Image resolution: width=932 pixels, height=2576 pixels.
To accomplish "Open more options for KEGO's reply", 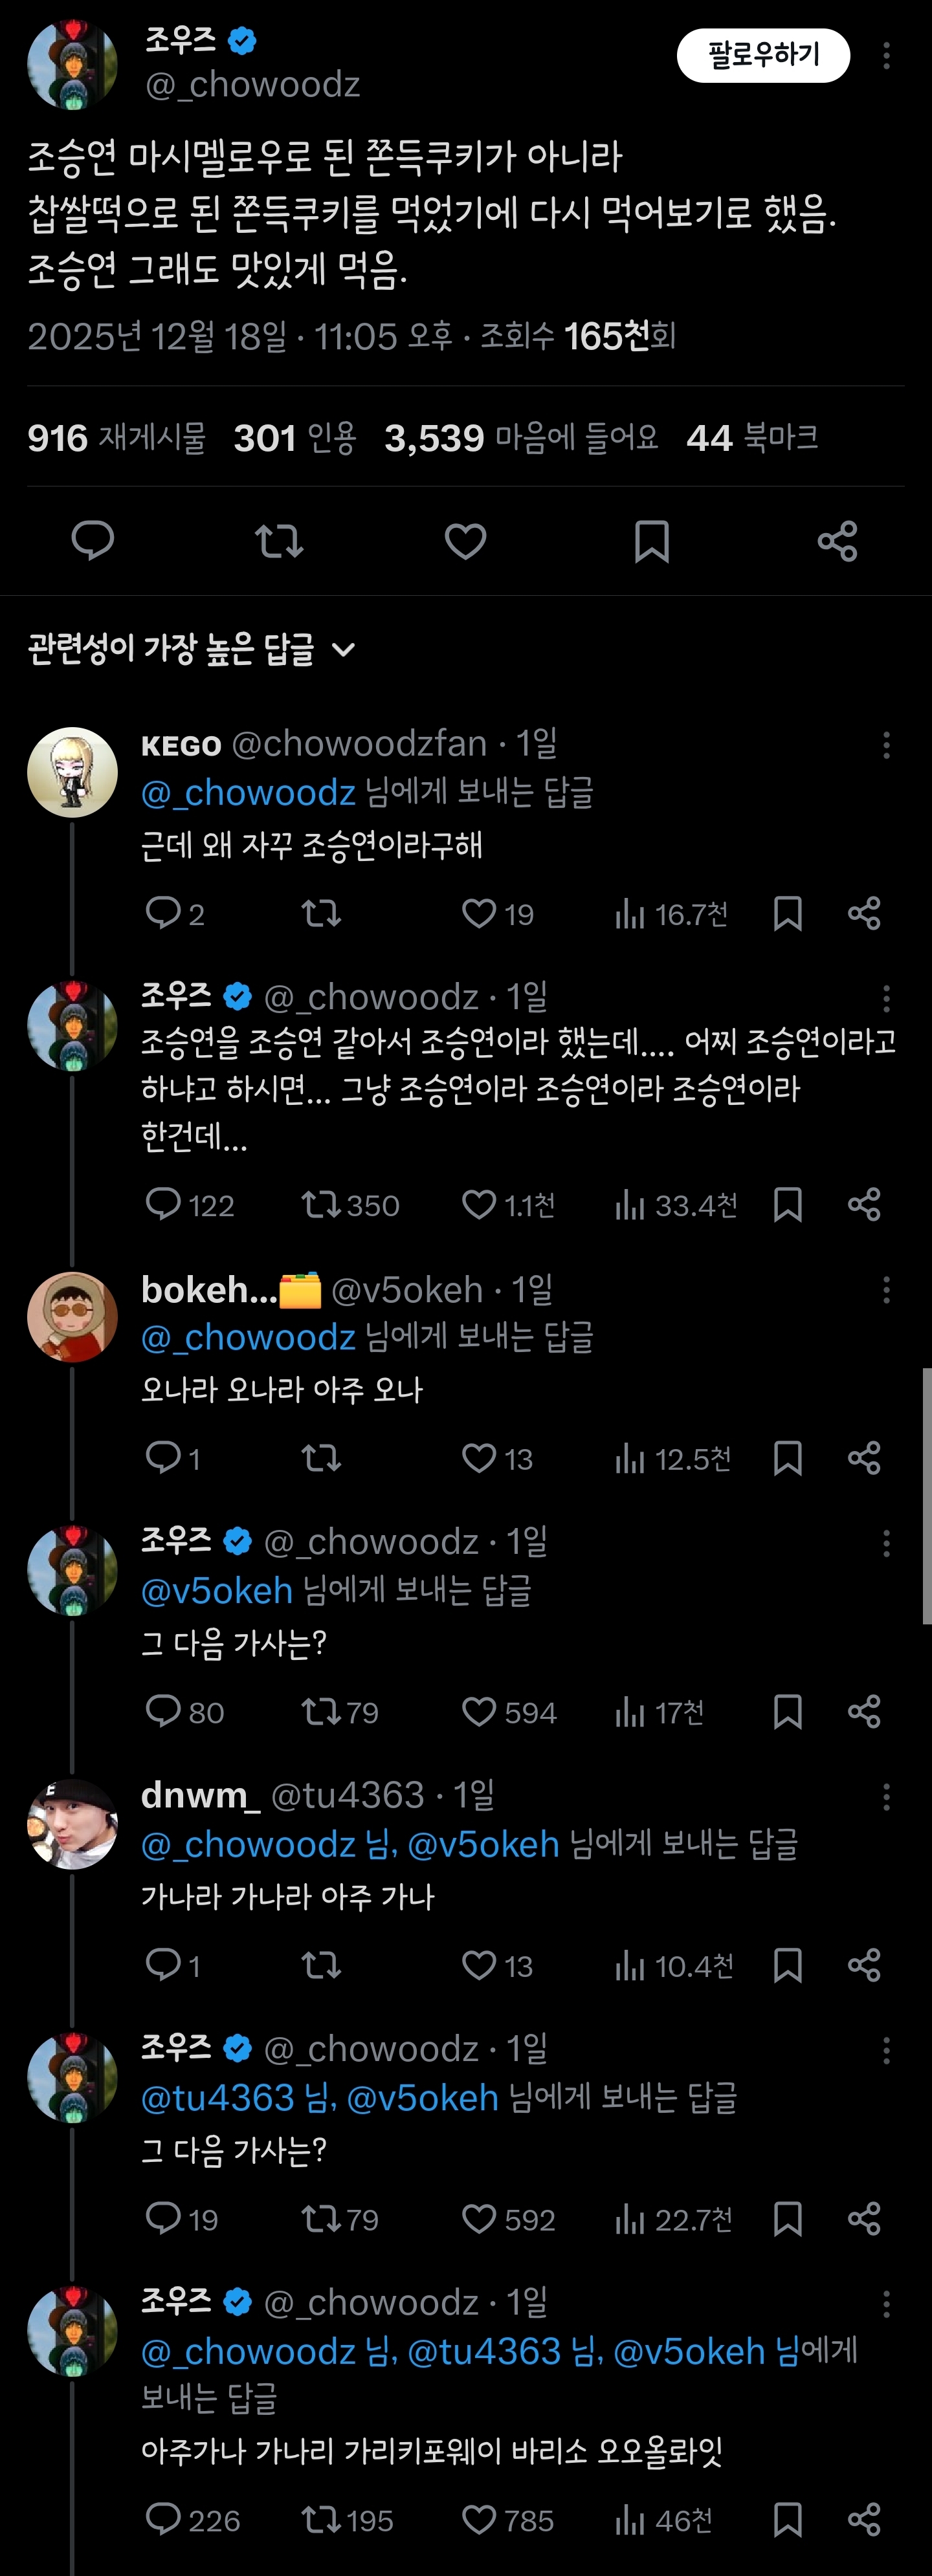I will tap(886, 745).
